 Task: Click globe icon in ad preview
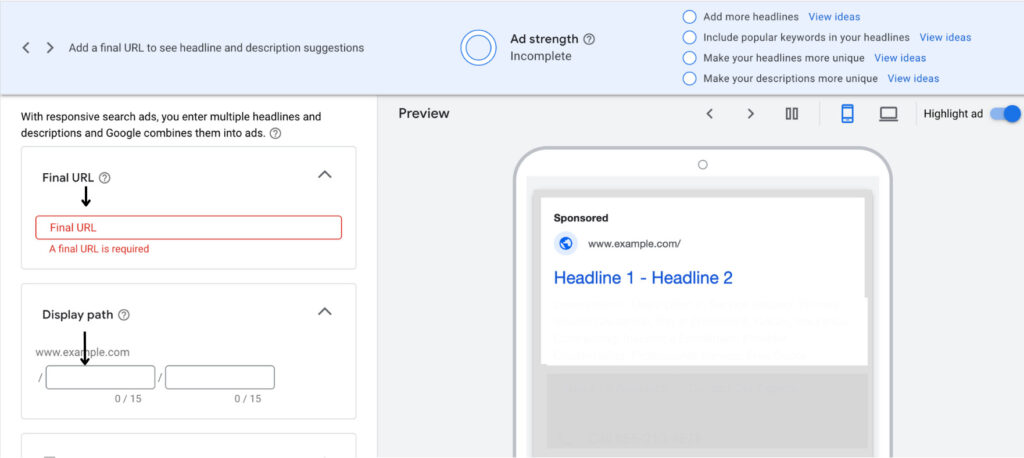point(566,244)
